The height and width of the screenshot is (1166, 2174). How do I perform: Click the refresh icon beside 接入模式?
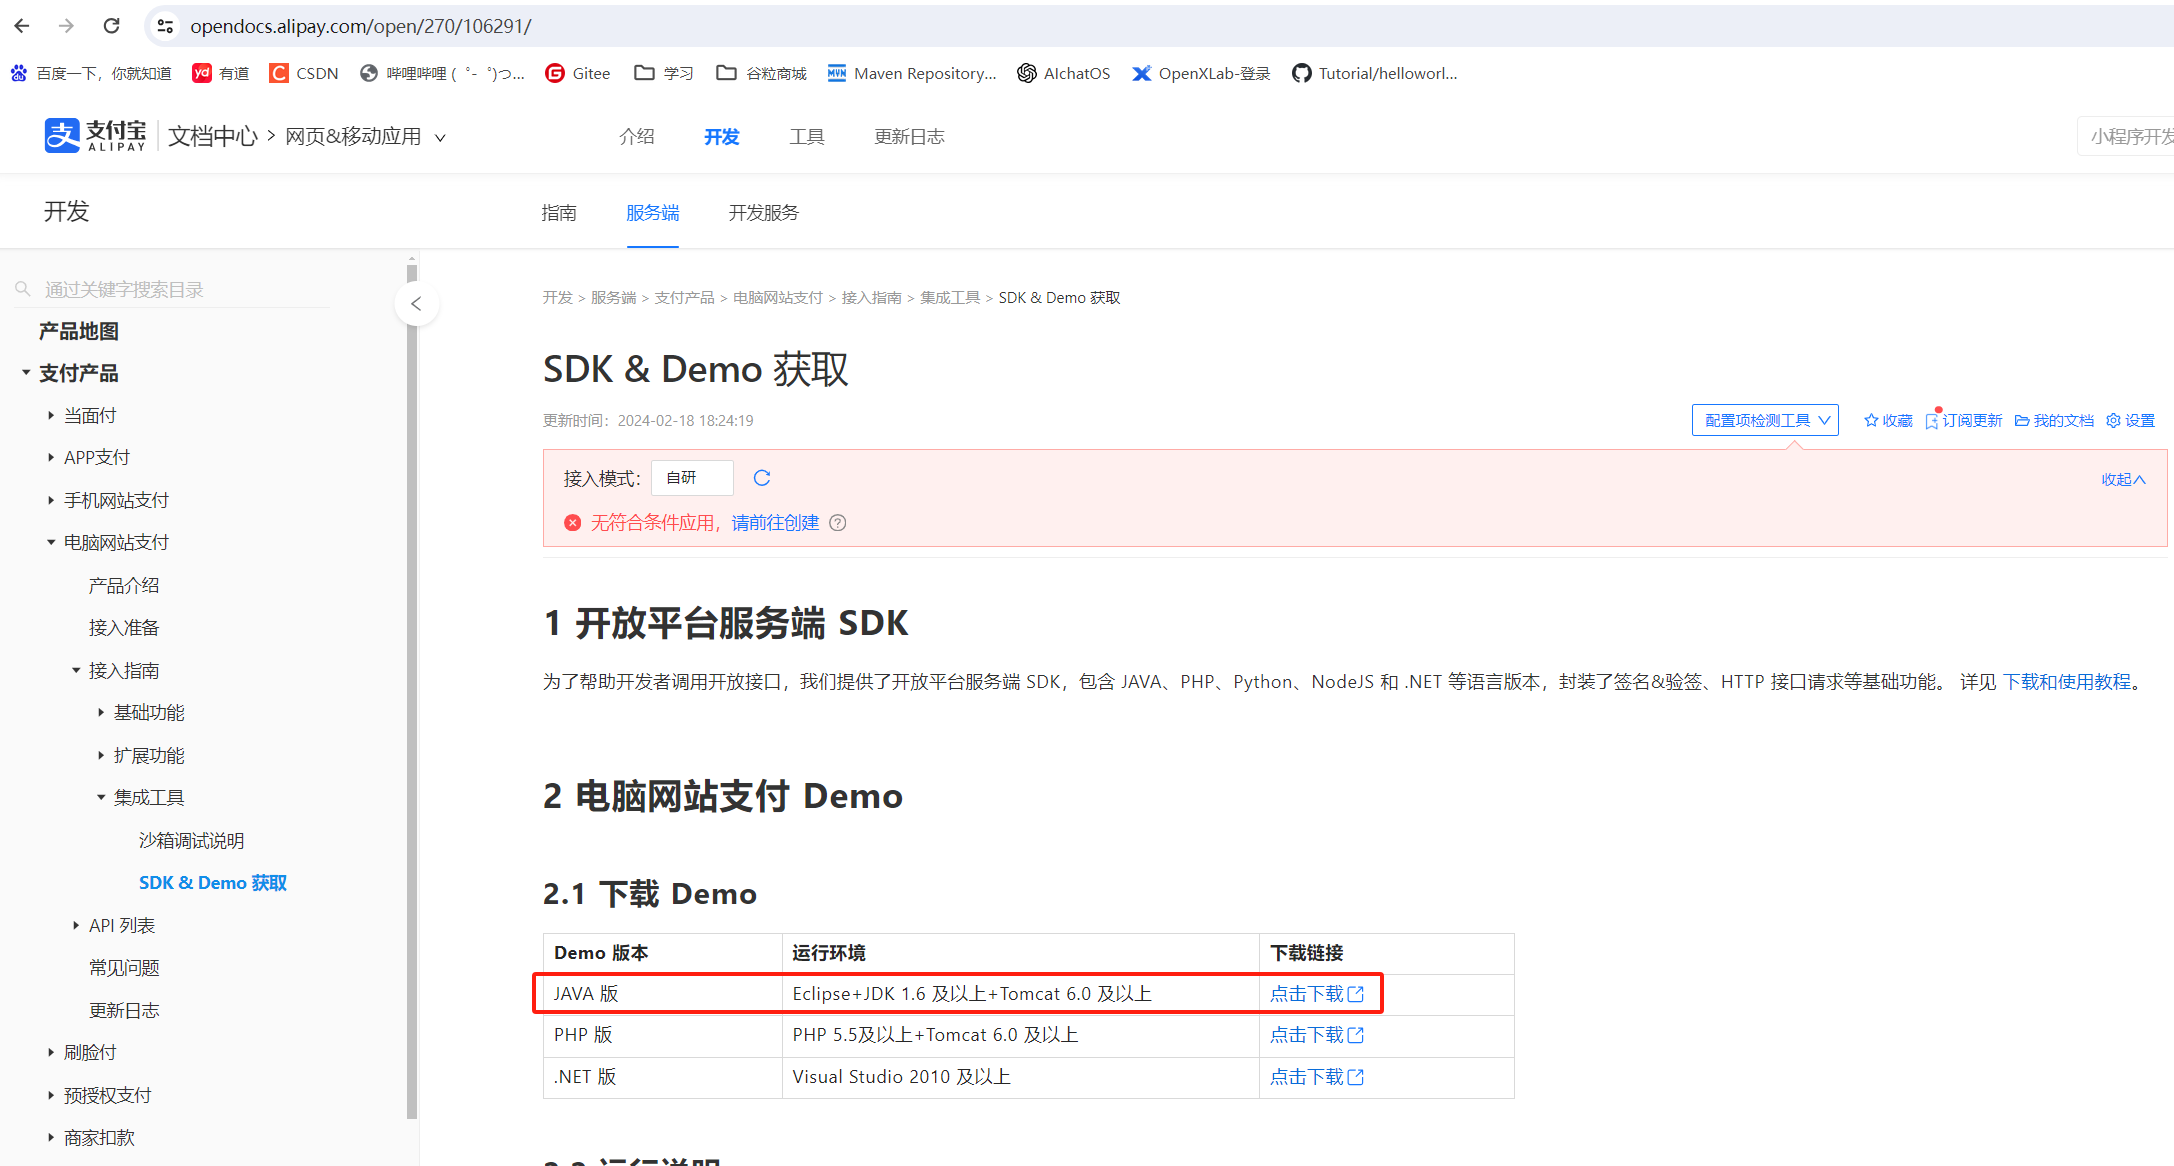pos(762,478)
